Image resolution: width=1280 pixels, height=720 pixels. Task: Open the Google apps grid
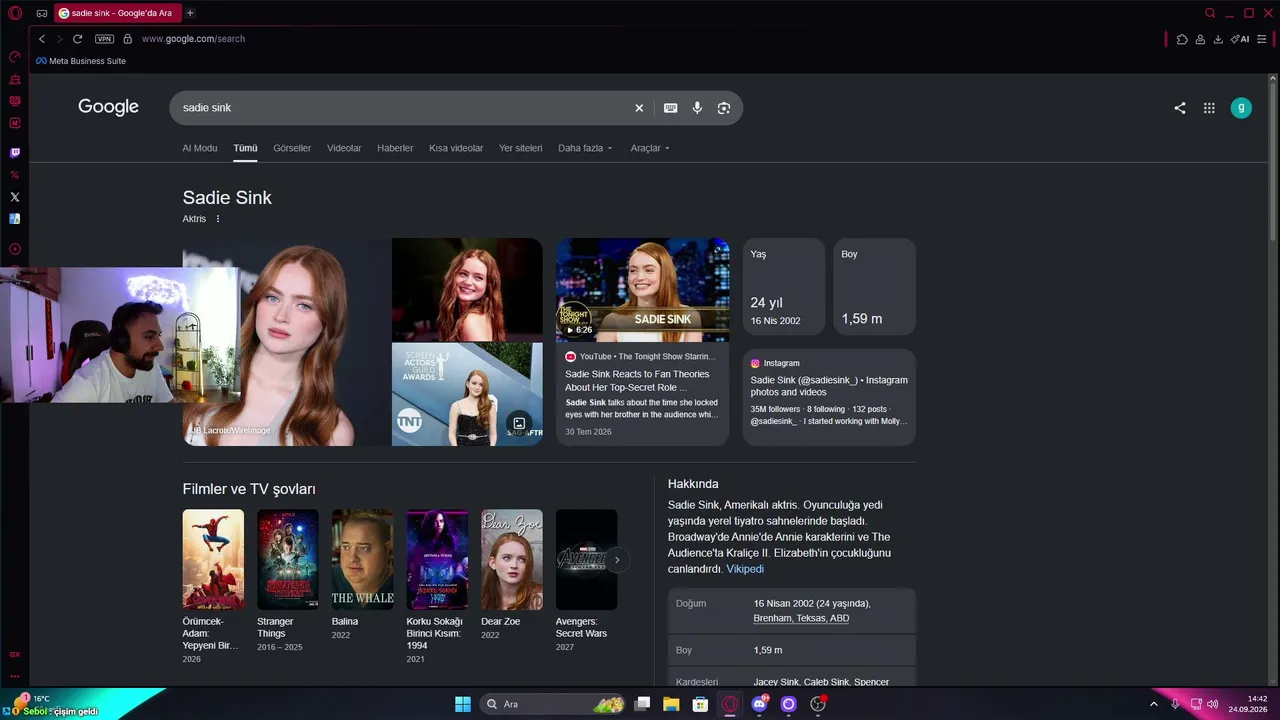point(1209,108)
